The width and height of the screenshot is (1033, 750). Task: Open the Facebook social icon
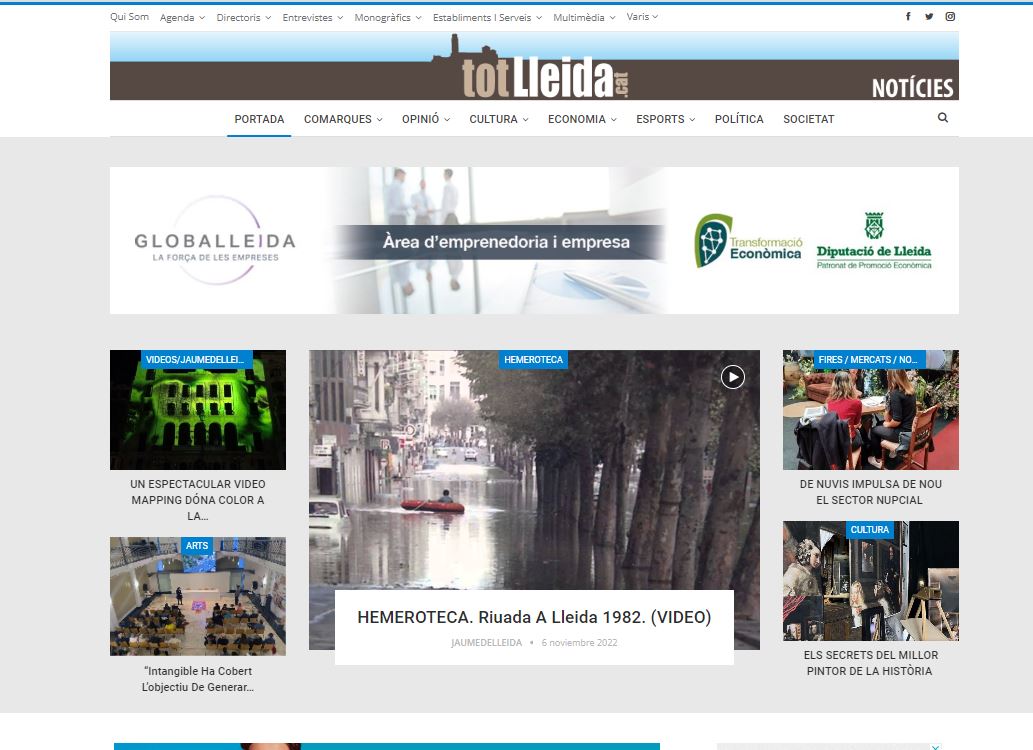coord(908,17)
